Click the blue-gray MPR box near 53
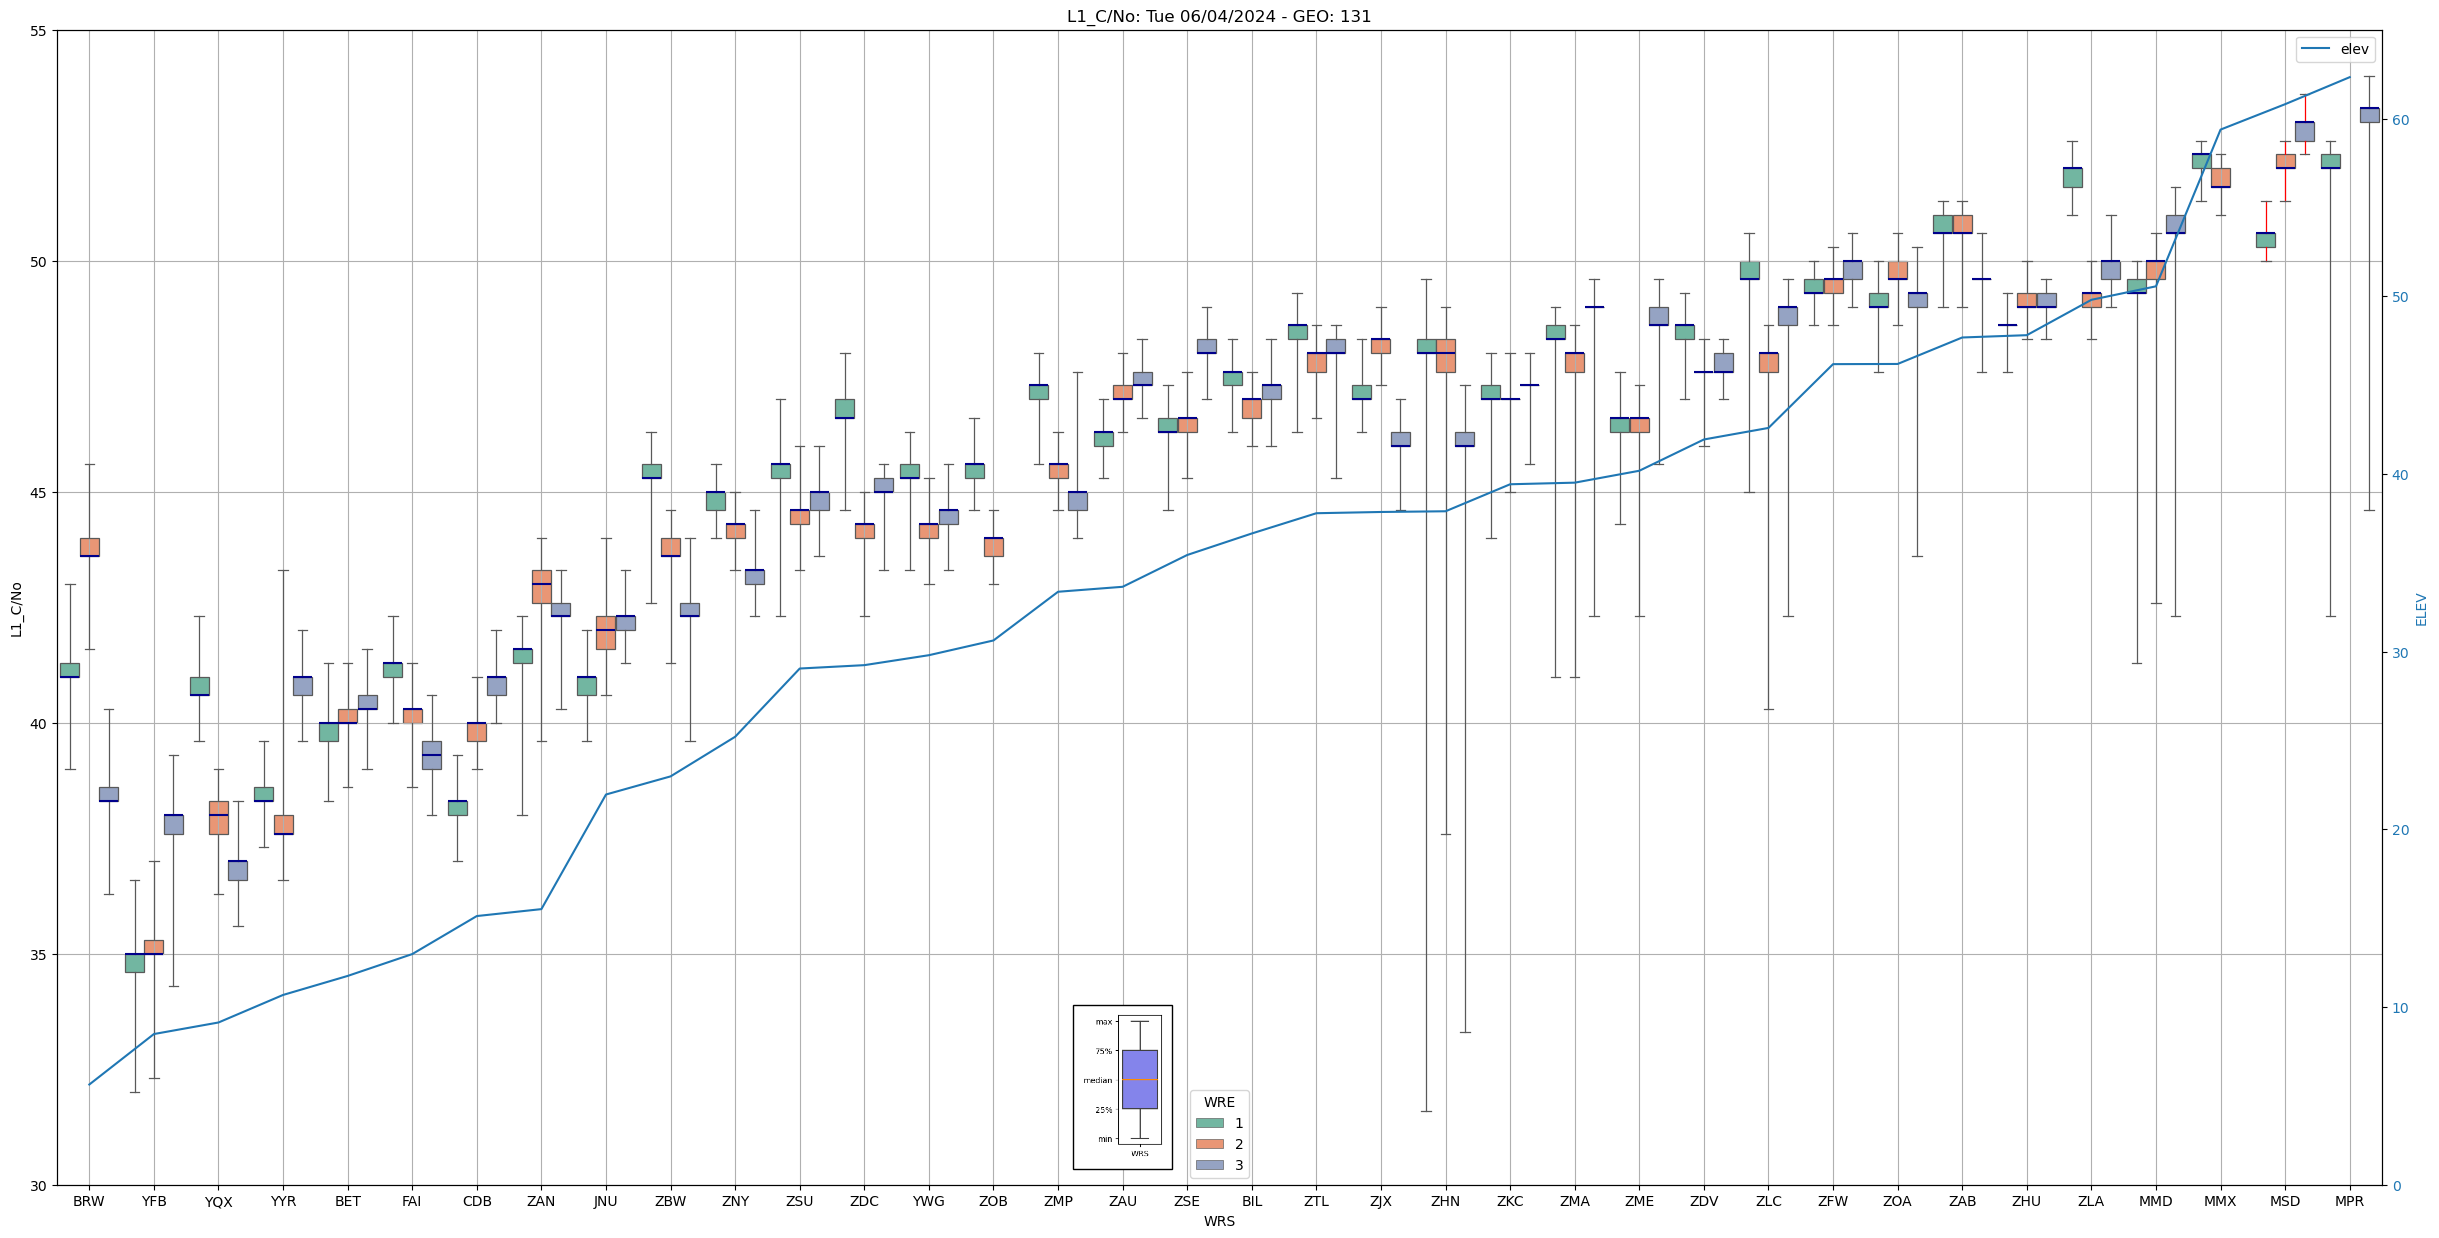 click(2369, 115)
